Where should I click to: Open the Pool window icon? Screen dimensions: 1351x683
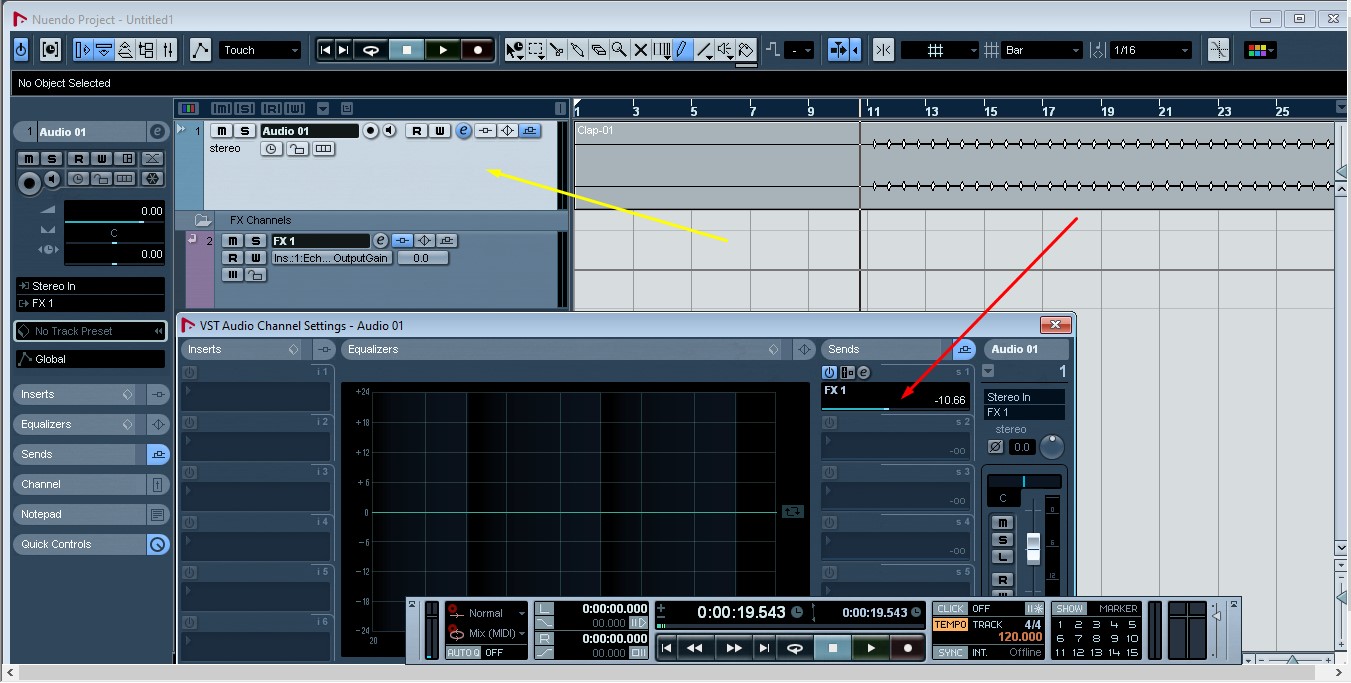(x=147, y=49)
